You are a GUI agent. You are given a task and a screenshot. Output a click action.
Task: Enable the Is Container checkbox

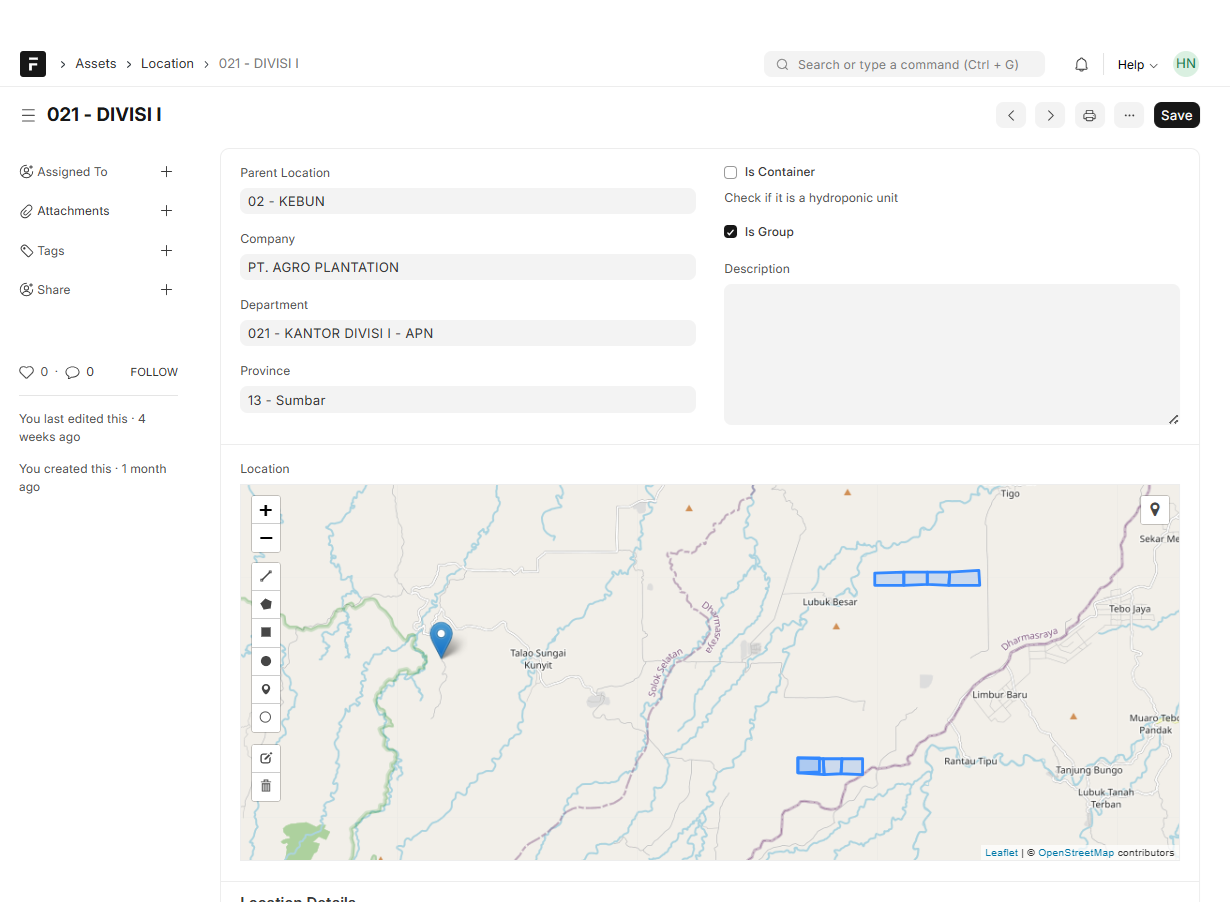click(730, 172)
